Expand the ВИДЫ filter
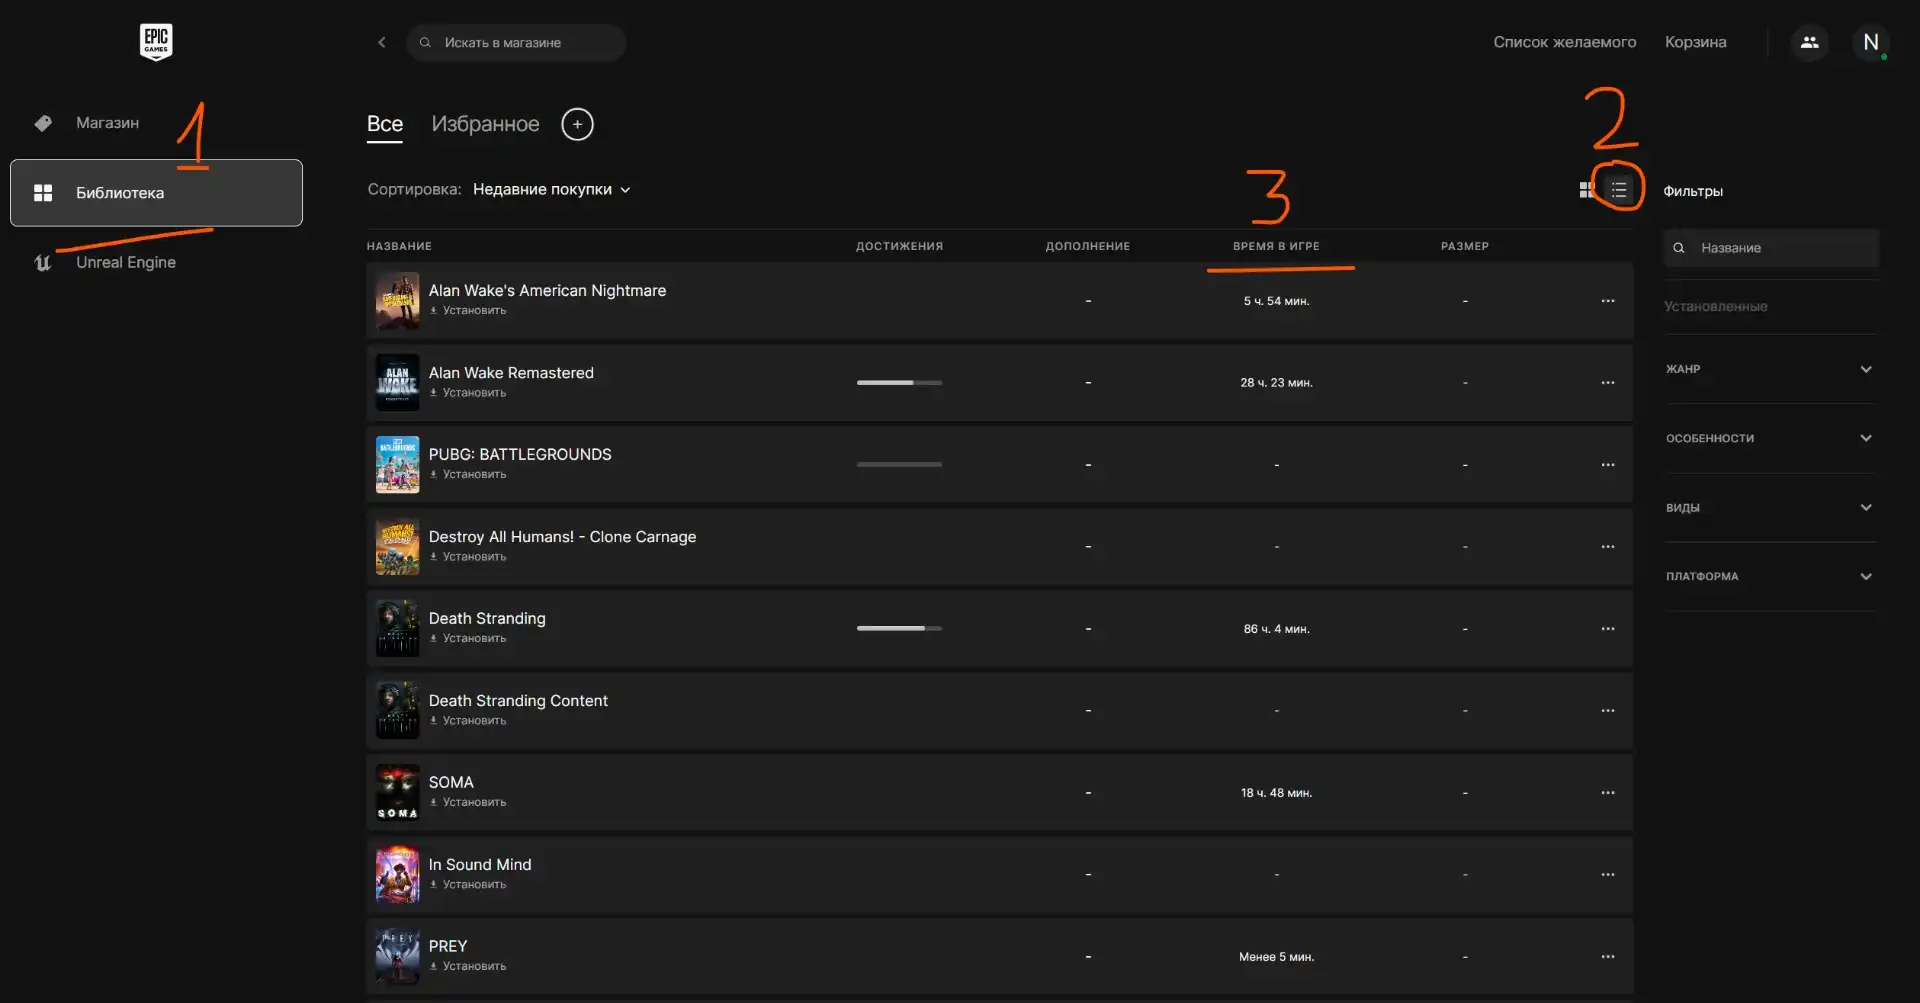The width and height of the screenshot is (1920, 1003). [x=1770, y=507]
